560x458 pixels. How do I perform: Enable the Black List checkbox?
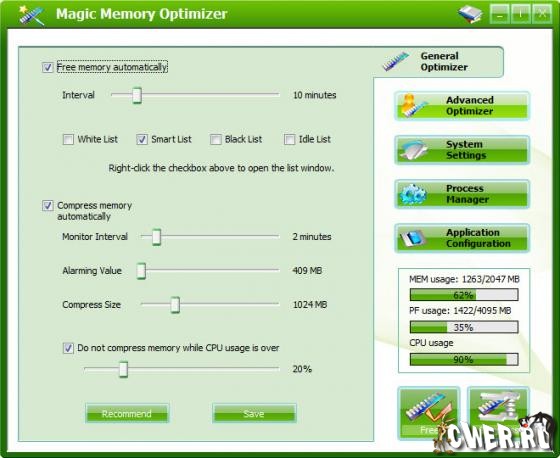pos(216,139)
